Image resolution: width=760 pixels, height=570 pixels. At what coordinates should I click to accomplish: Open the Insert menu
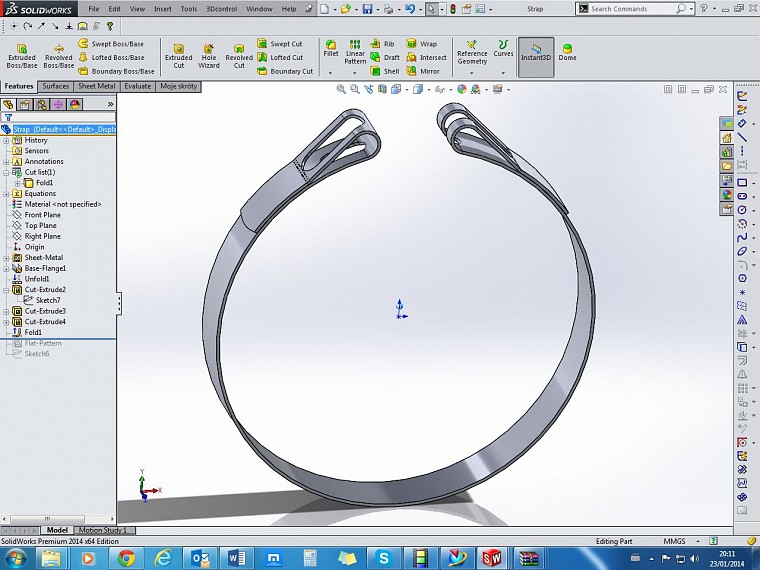tap(162, 9)
